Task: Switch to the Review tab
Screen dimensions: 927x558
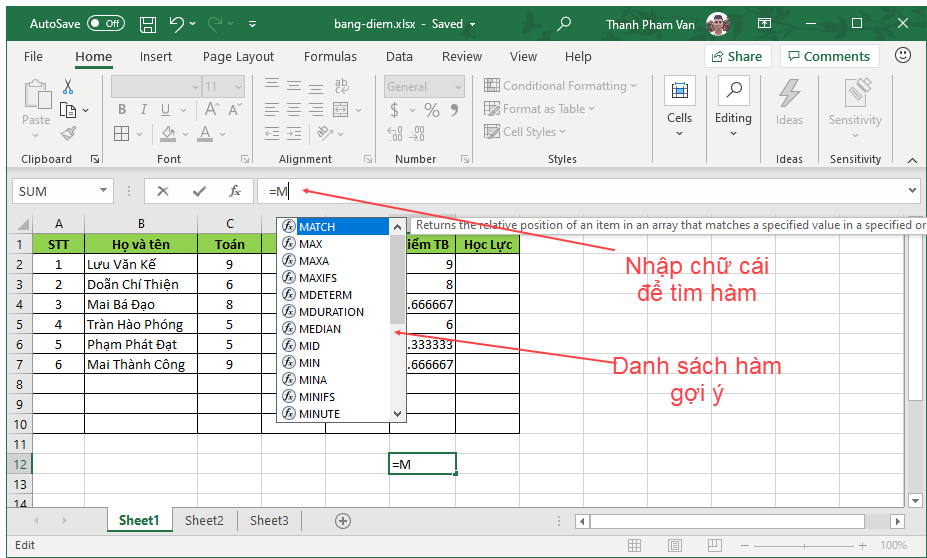Action: 462,57
